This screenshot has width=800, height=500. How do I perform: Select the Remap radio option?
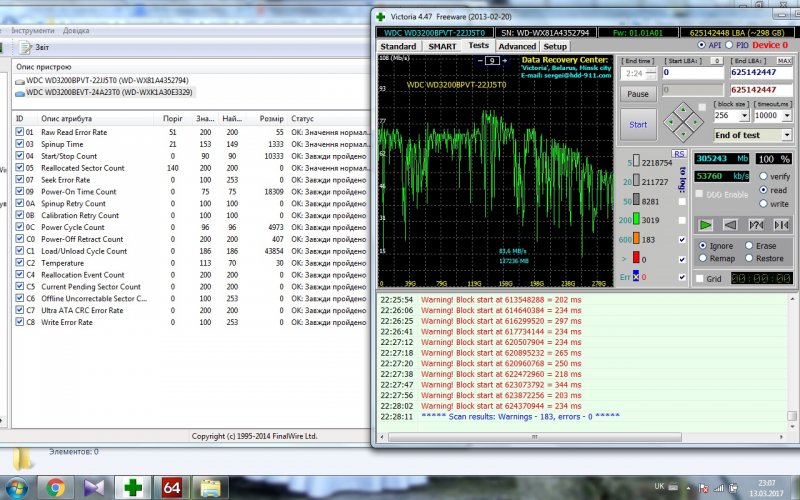[703, 258]
